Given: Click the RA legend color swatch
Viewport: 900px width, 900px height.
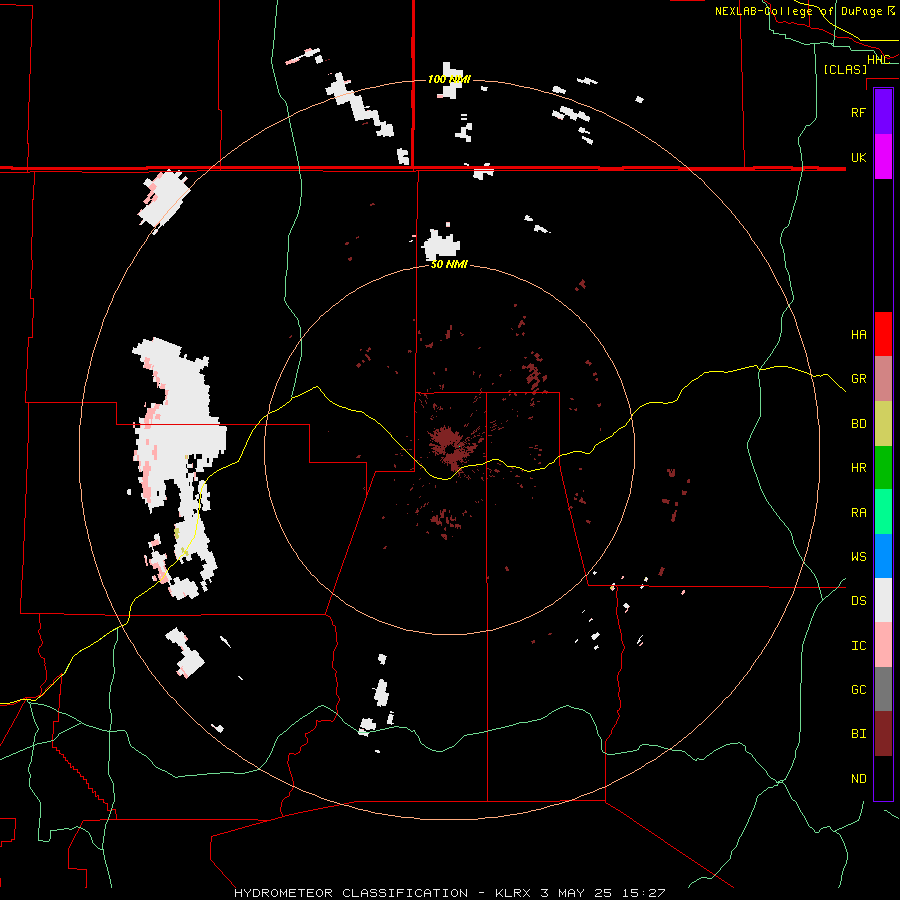Looking at the screenshot, I should point(883,512).
